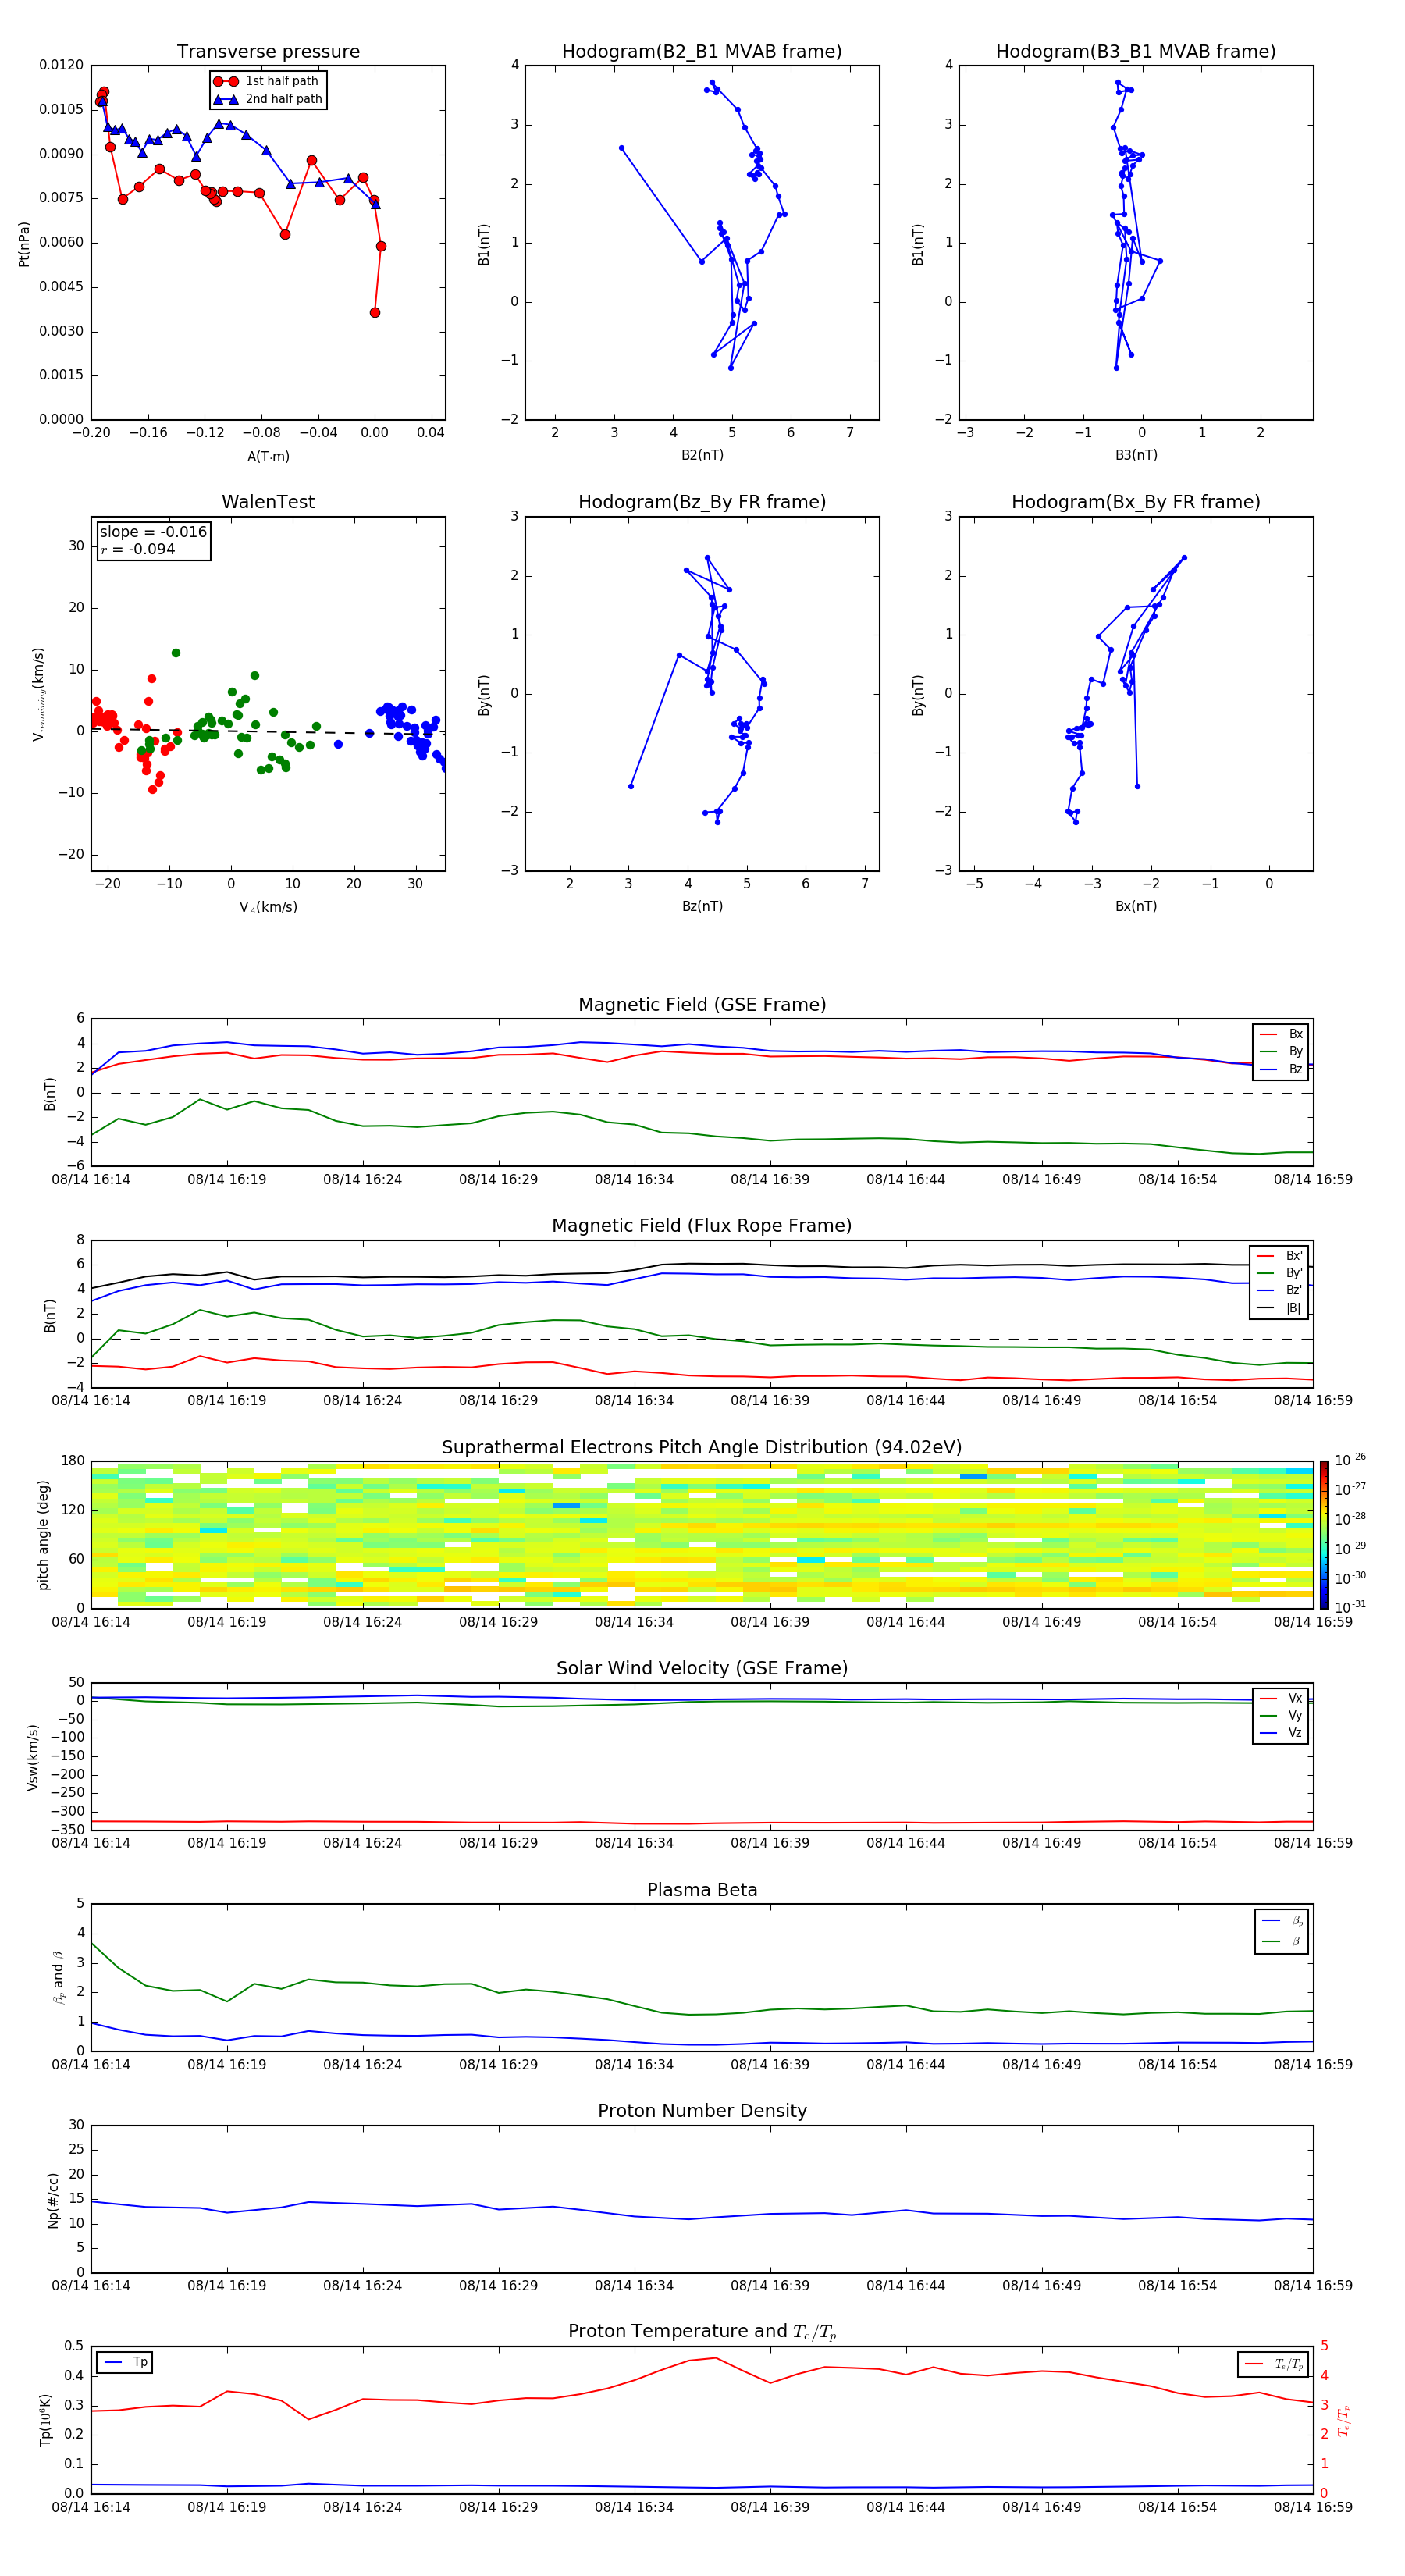Click the 'Vsw(km/s)' axis label
The image size is (1405, 2576).
click(x=33, y=1757)
